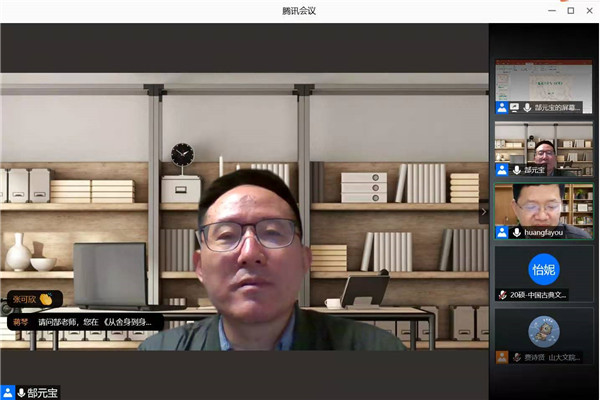Click the 贾诗雨 round profile picture
Image resolution: width=600 pixels, height=400 pixels.
[543, 330]
